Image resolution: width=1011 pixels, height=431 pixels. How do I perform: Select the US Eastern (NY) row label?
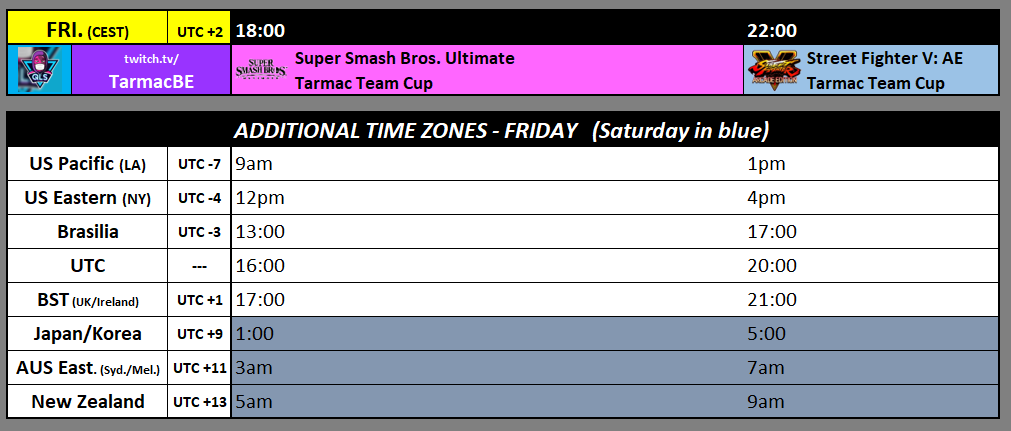(87, 198)
